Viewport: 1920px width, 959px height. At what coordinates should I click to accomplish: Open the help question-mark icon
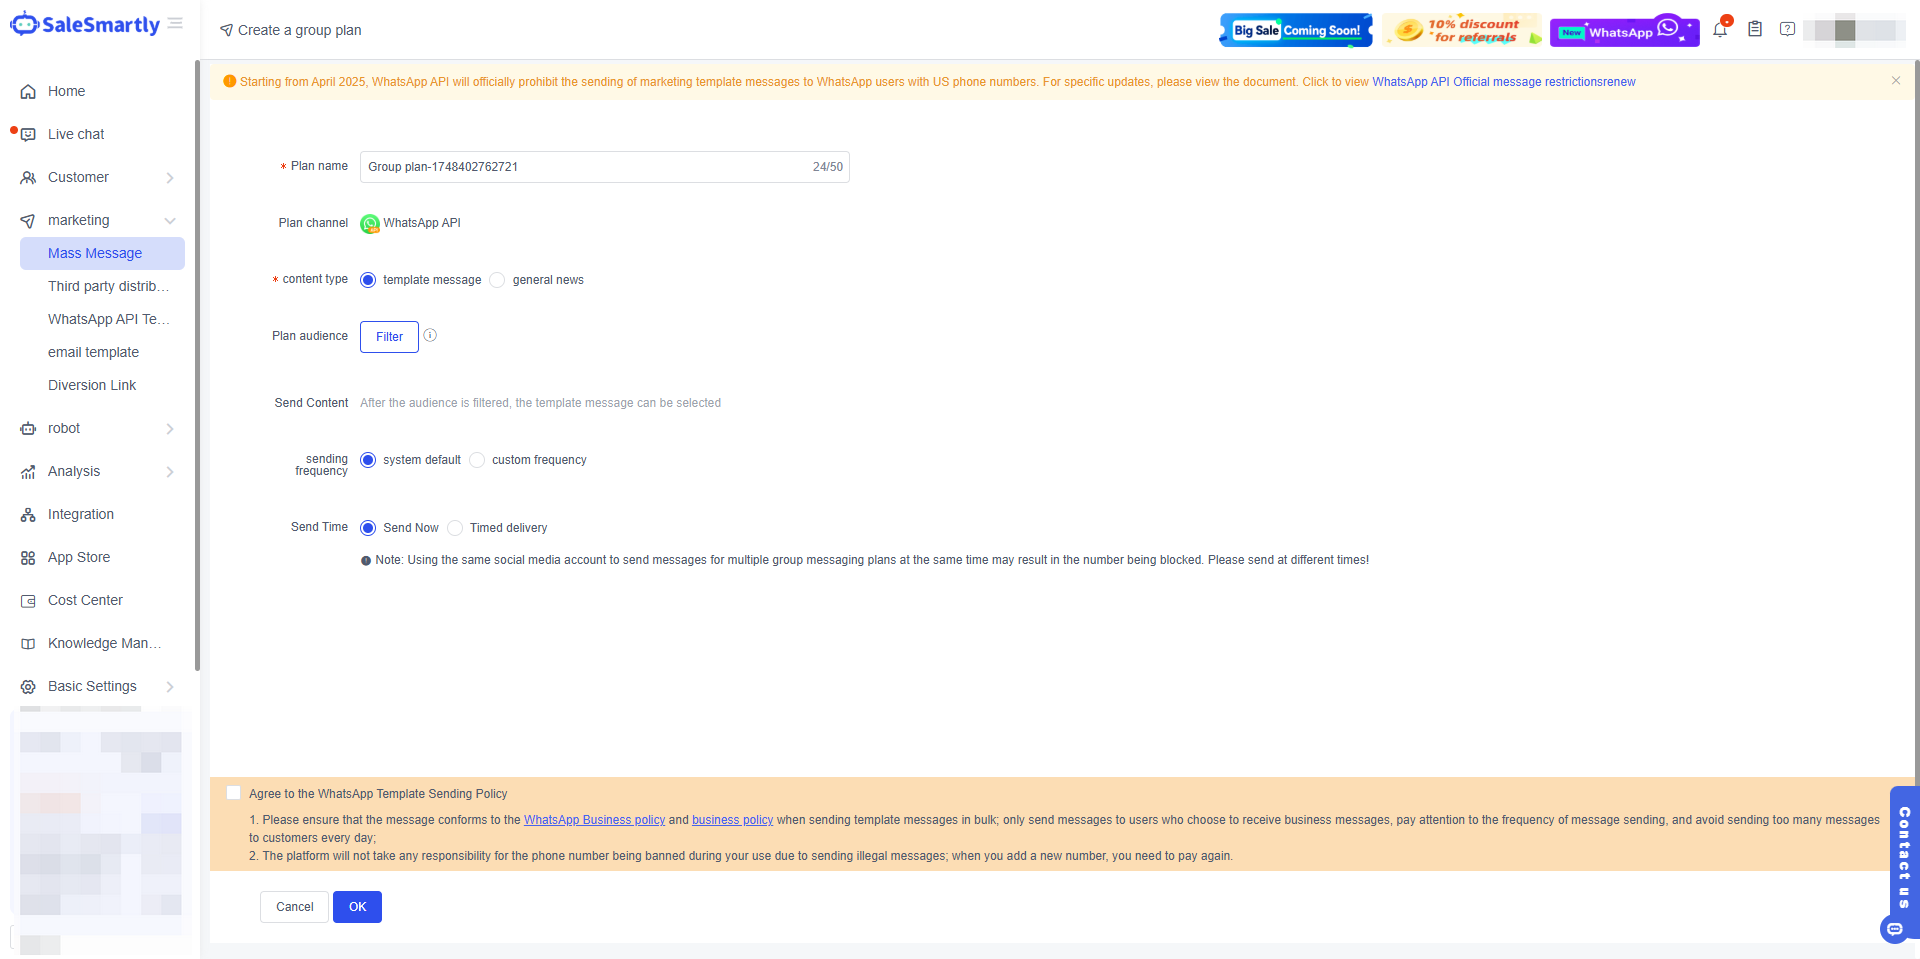coord(1787,30)
